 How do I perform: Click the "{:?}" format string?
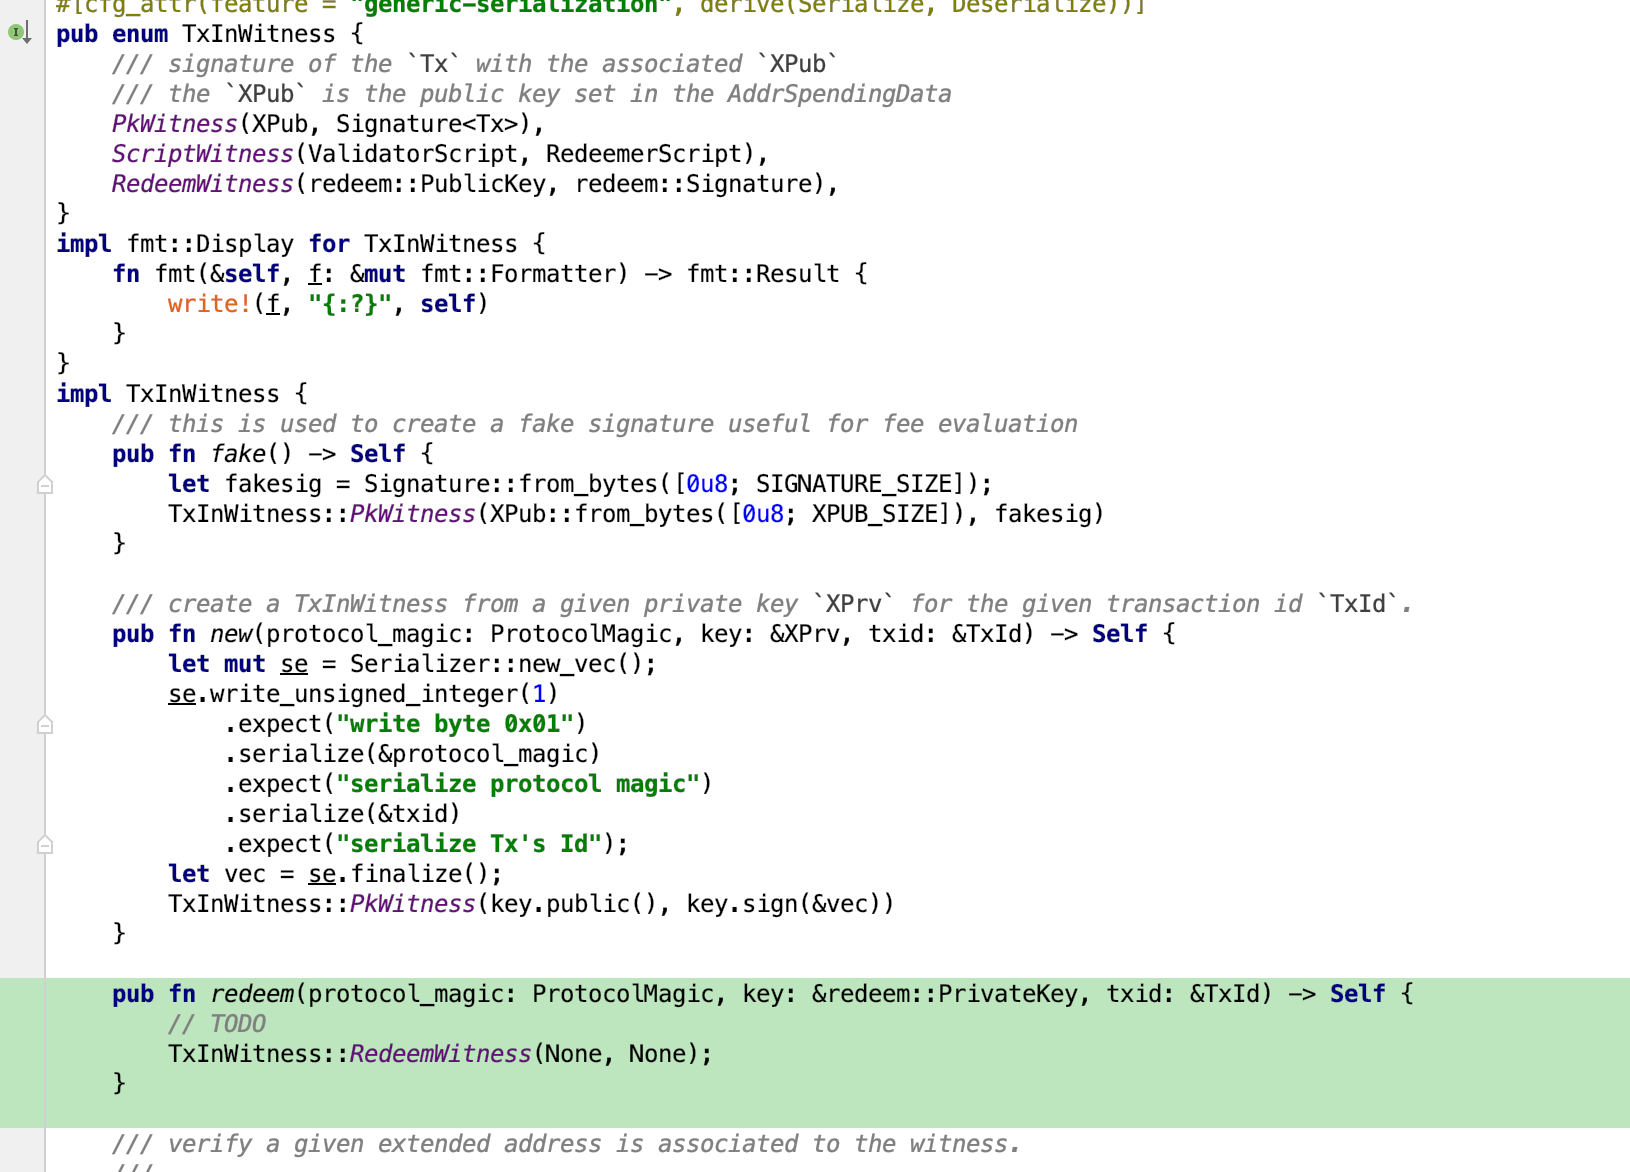click(350, 304)
